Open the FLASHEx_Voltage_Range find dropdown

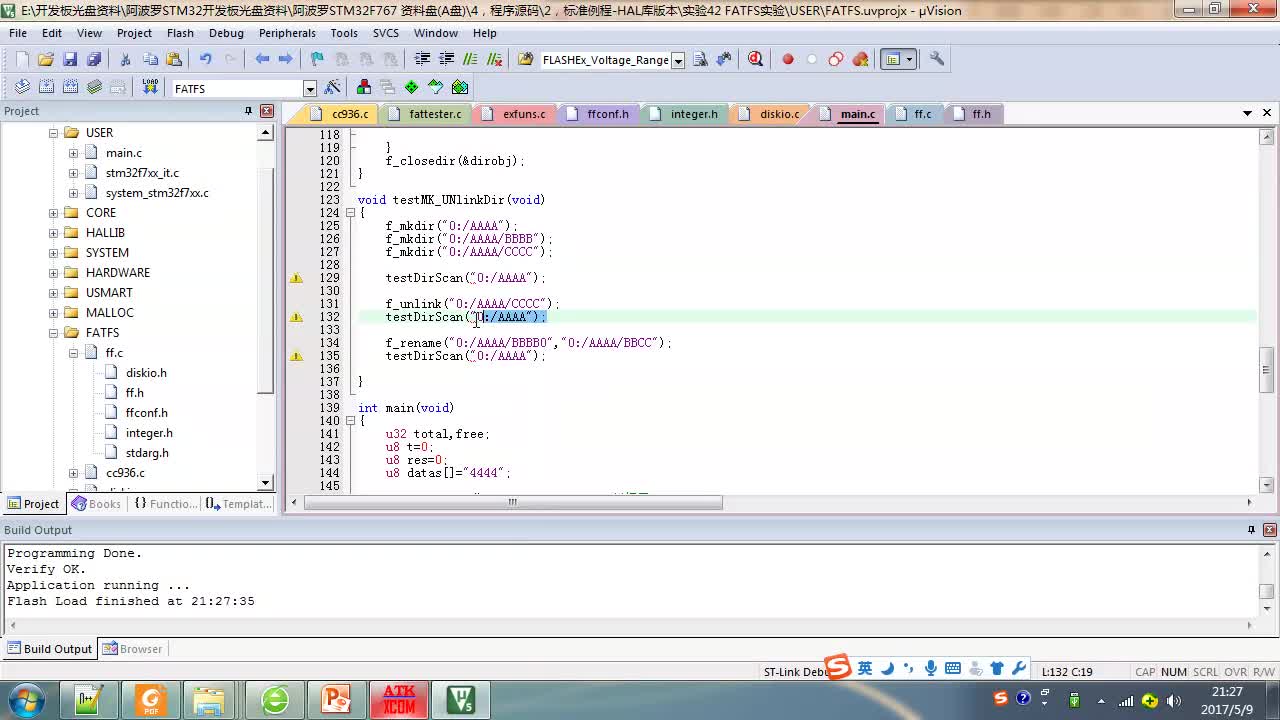[x=678, y=60]
